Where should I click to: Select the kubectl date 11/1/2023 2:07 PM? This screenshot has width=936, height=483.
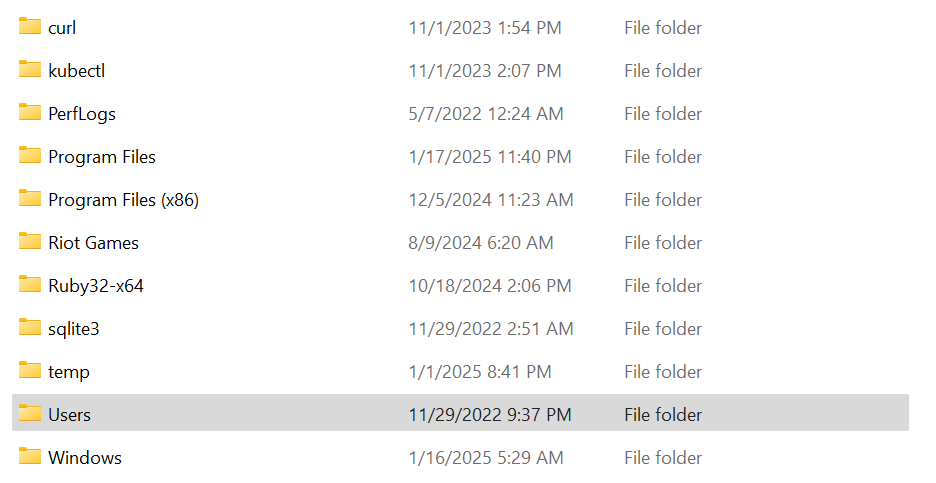[485, 71]
